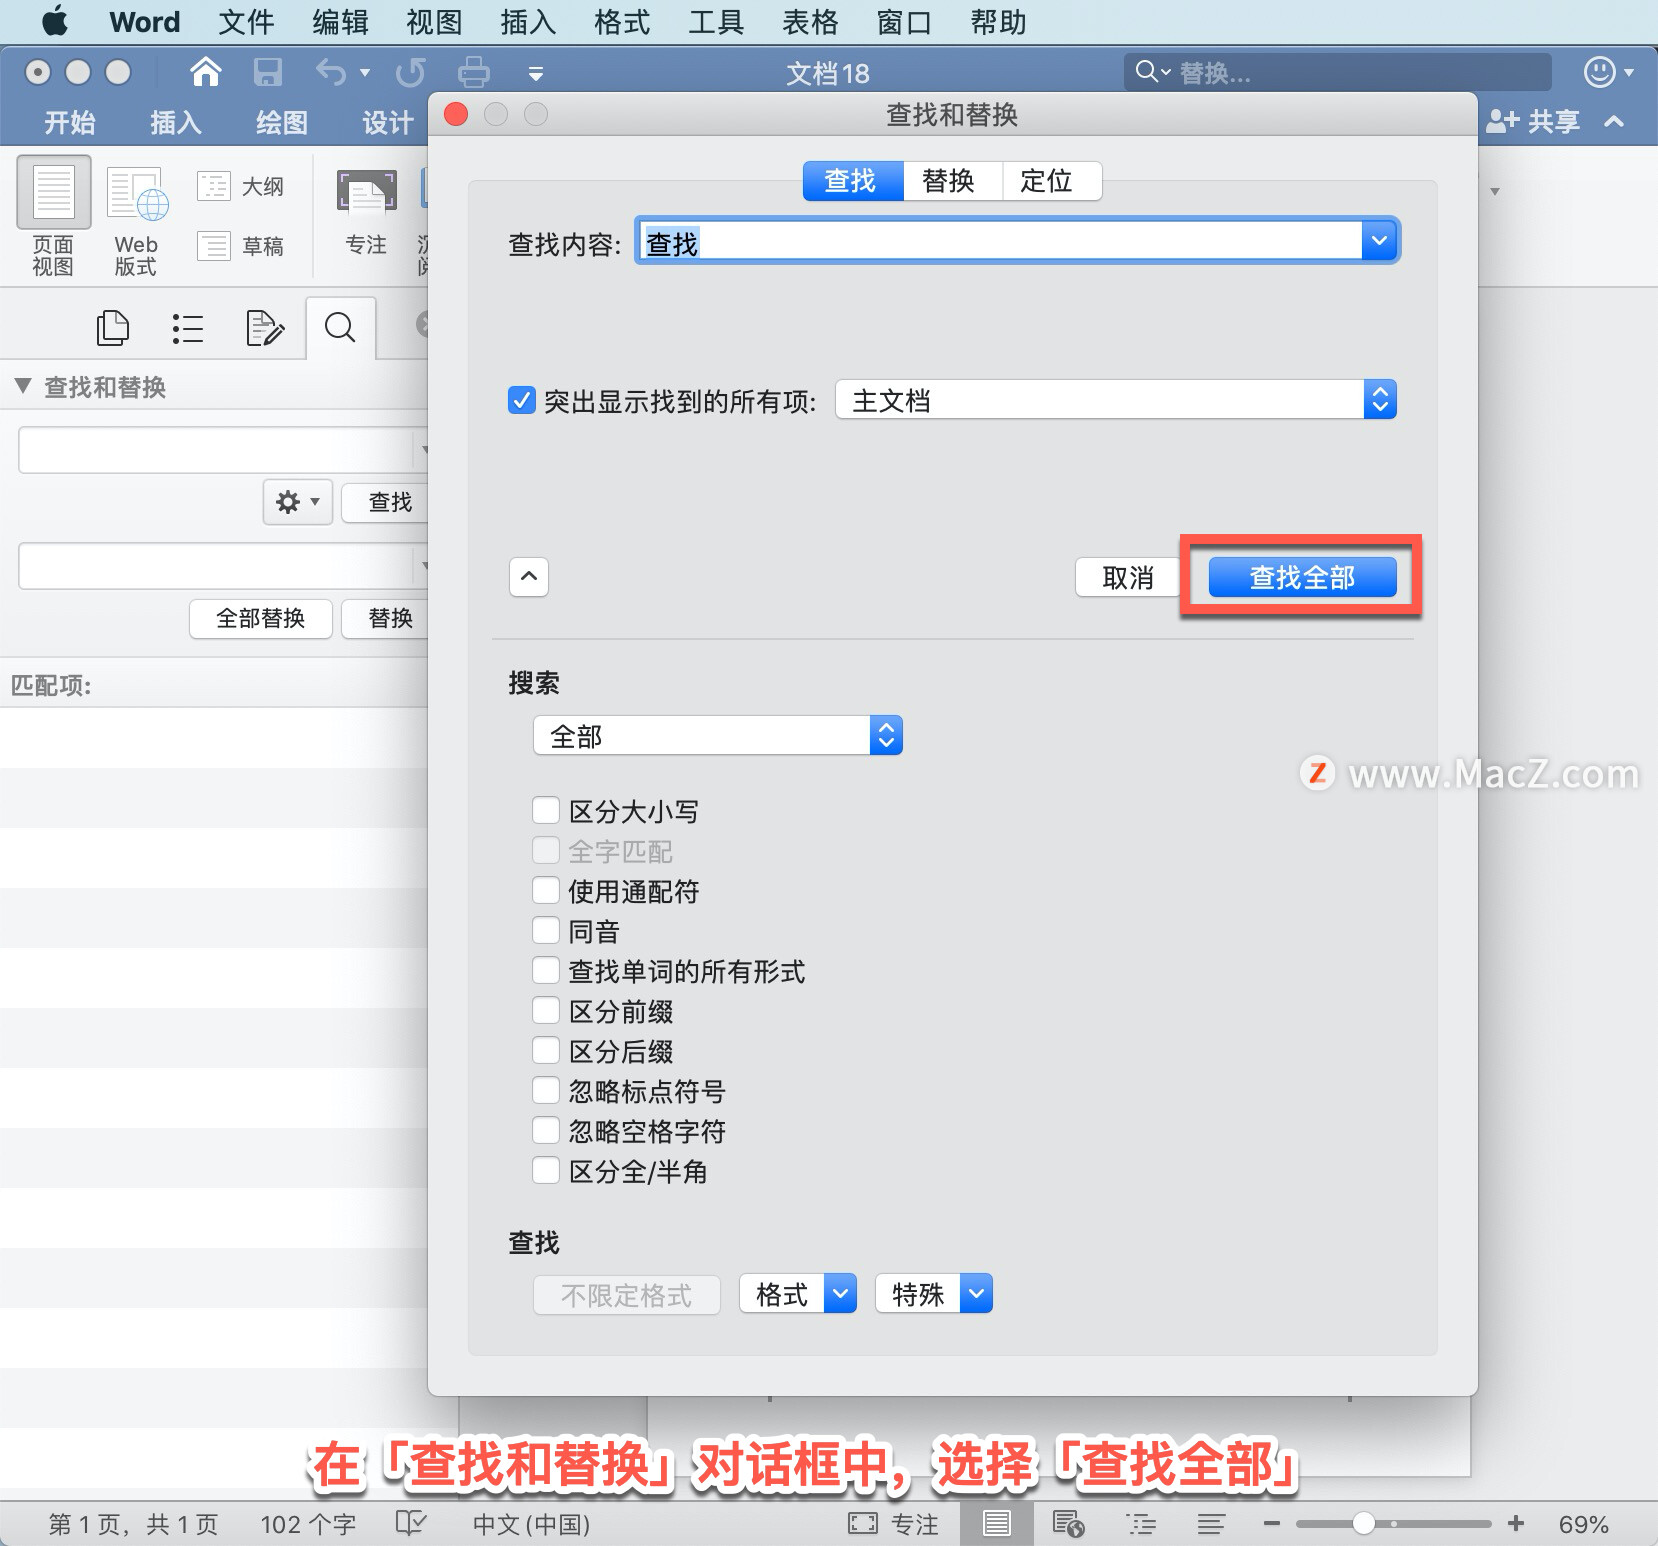Viewport: 1658px width, 1546px height.
Task: Open search direction 全部 dropdown
Action: (x=718, y=736)
